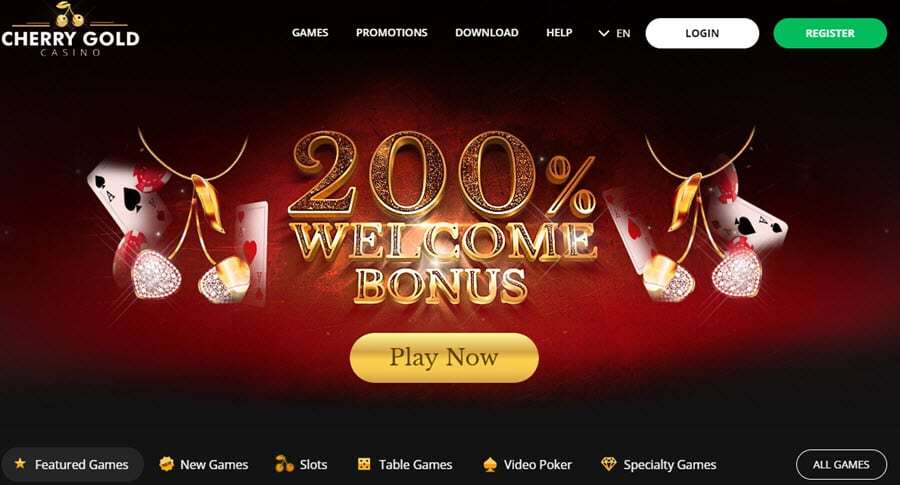Click the 200% Welcome Bonus banner
This screenshot has height=485, width=900.
(444, 218)
